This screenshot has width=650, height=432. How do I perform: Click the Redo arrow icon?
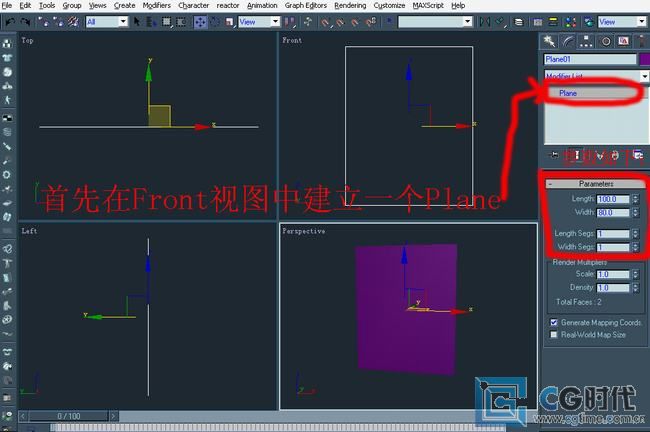click(x=25, y=22)
